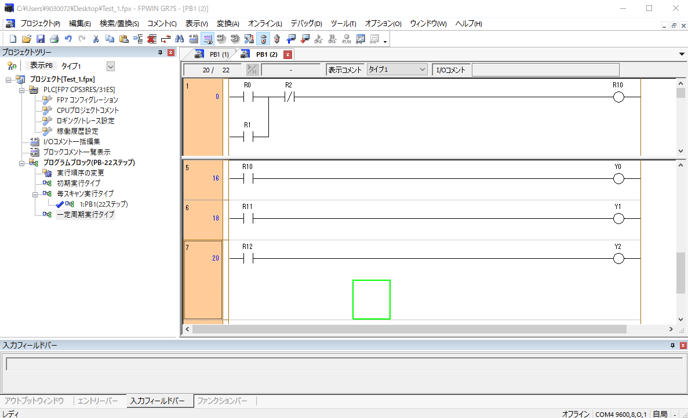This screenshot has height=418, width=688.
Task: Open the オンライン(L) menu
Action: 265,24
